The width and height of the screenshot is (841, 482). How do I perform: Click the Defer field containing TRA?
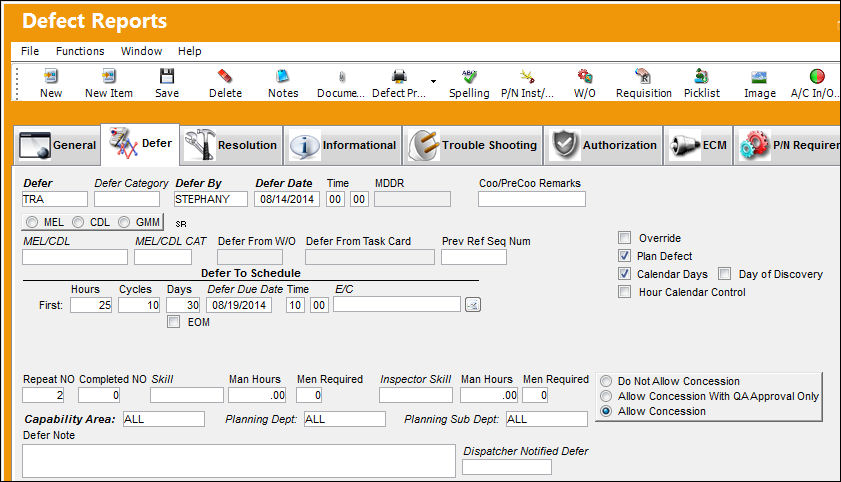pos(55,199)
